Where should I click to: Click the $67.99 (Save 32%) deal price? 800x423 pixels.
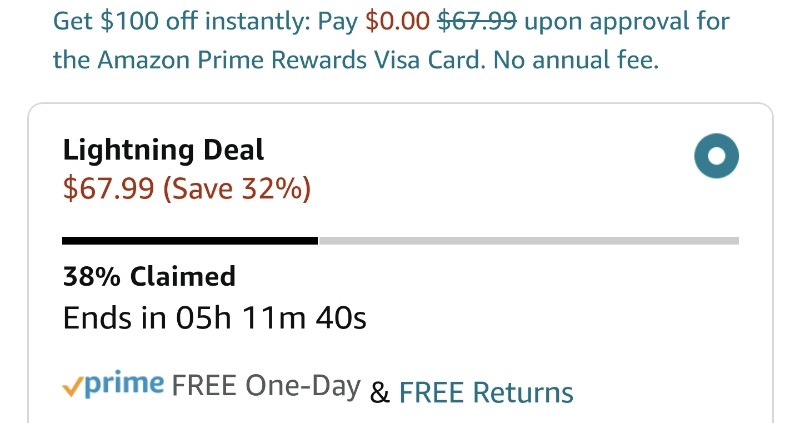pos(187,188)
